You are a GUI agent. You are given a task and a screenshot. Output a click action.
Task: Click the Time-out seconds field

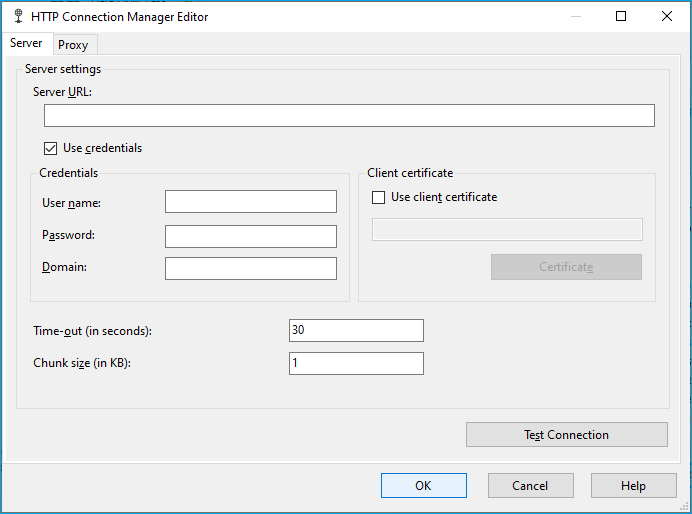tap(356, 330)
